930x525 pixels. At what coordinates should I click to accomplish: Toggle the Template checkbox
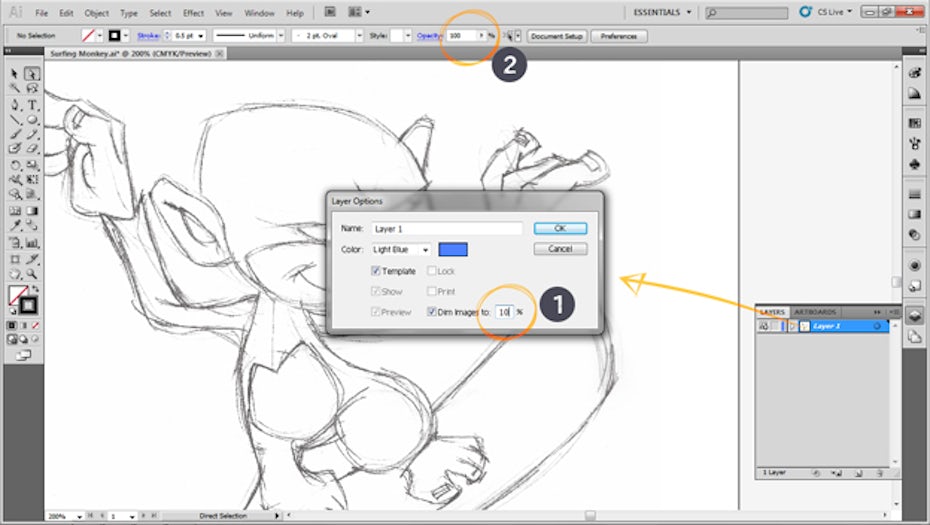point(376,271)
